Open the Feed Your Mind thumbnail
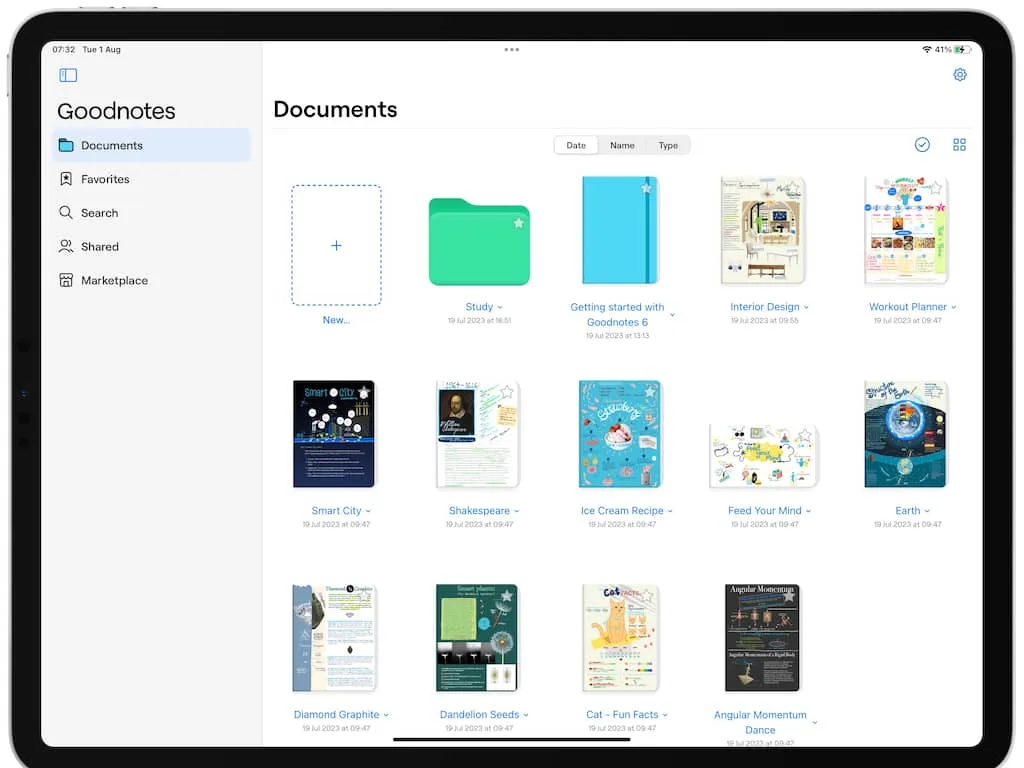 click(763, 455)
